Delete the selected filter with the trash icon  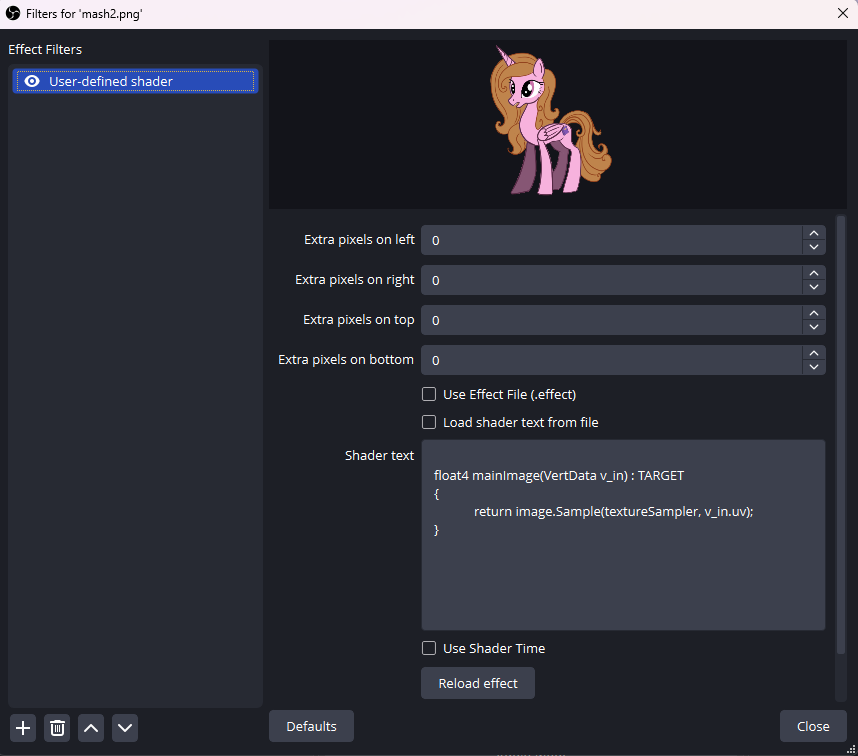57,728
